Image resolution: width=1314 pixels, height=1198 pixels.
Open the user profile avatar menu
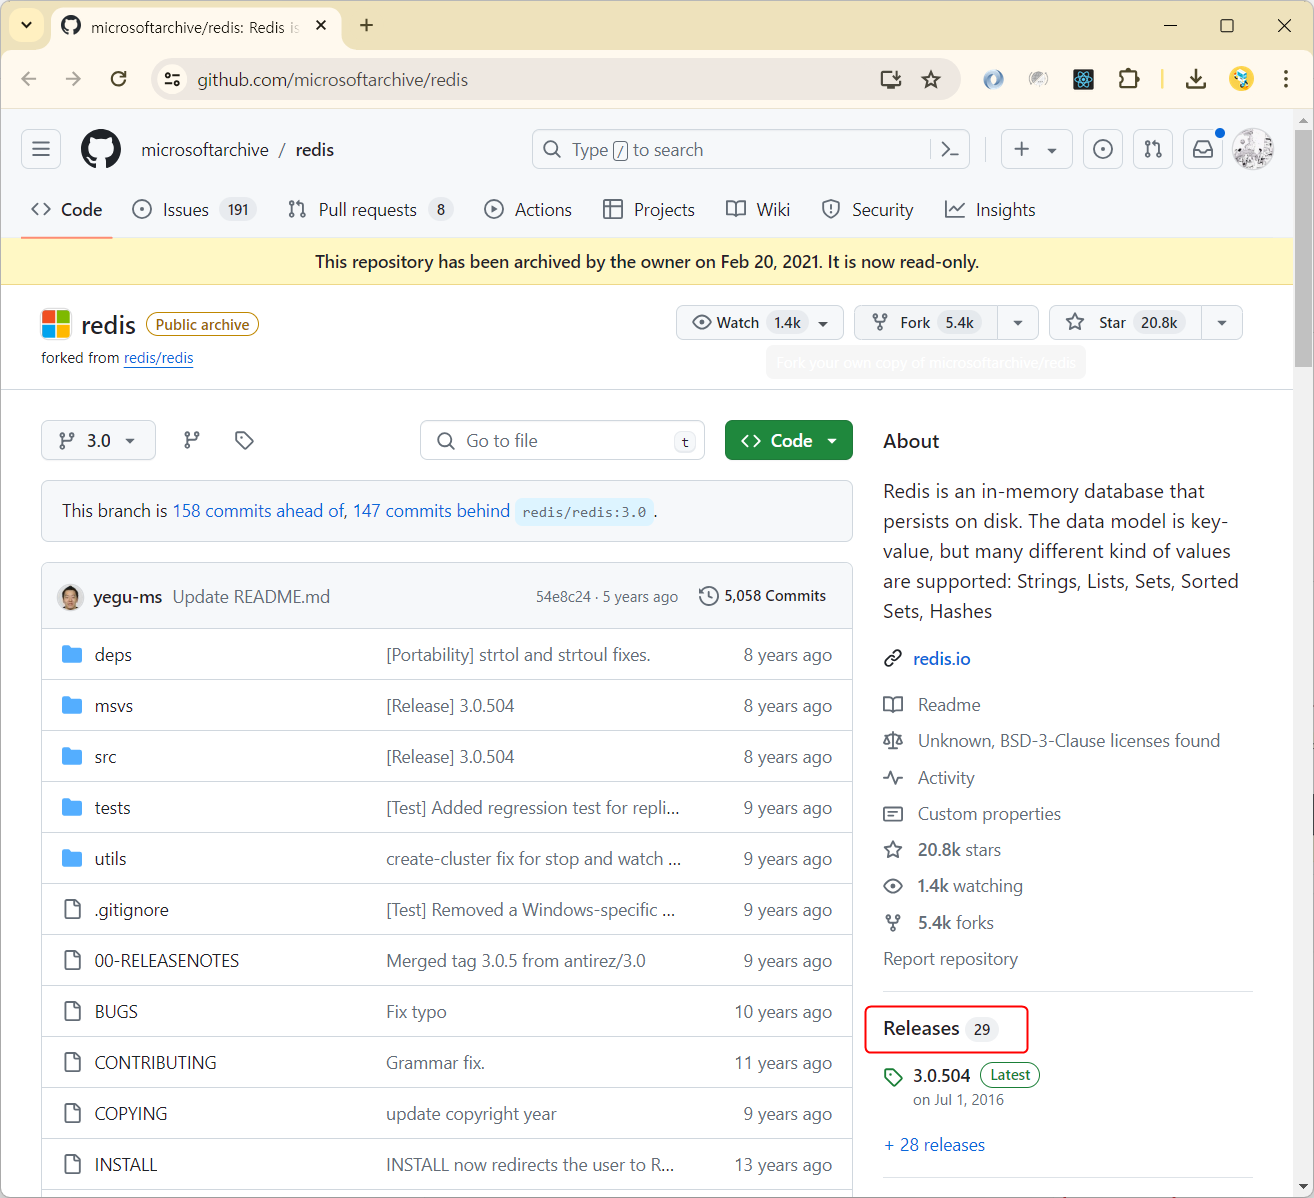(x=1253, y=149)
